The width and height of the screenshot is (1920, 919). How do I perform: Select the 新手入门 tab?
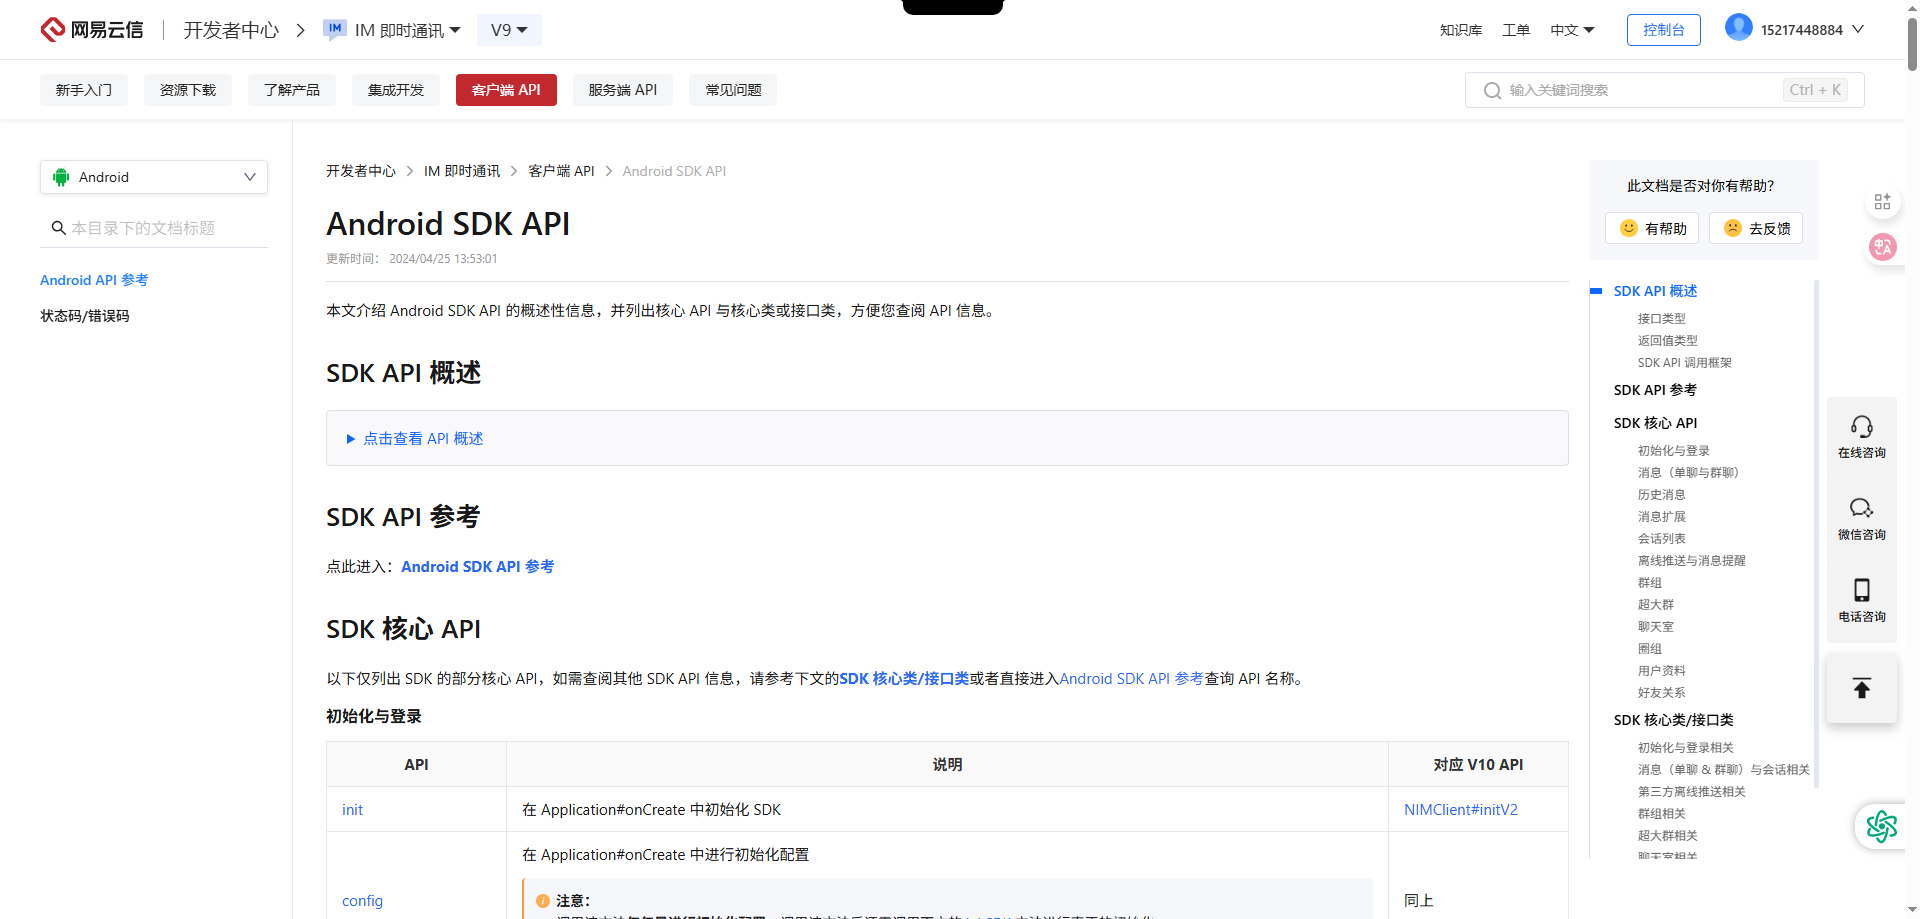(x=84, y=90)
